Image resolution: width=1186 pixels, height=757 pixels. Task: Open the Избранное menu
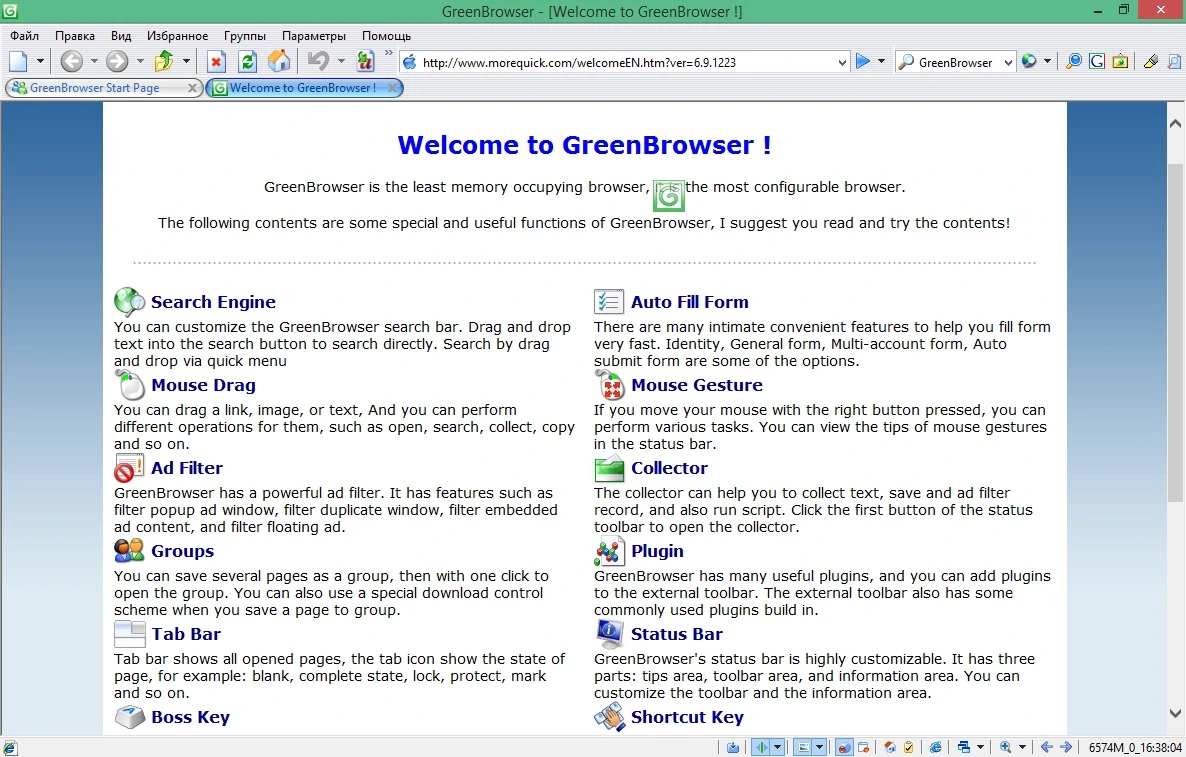pyautogui.click(x=177, y=36)
